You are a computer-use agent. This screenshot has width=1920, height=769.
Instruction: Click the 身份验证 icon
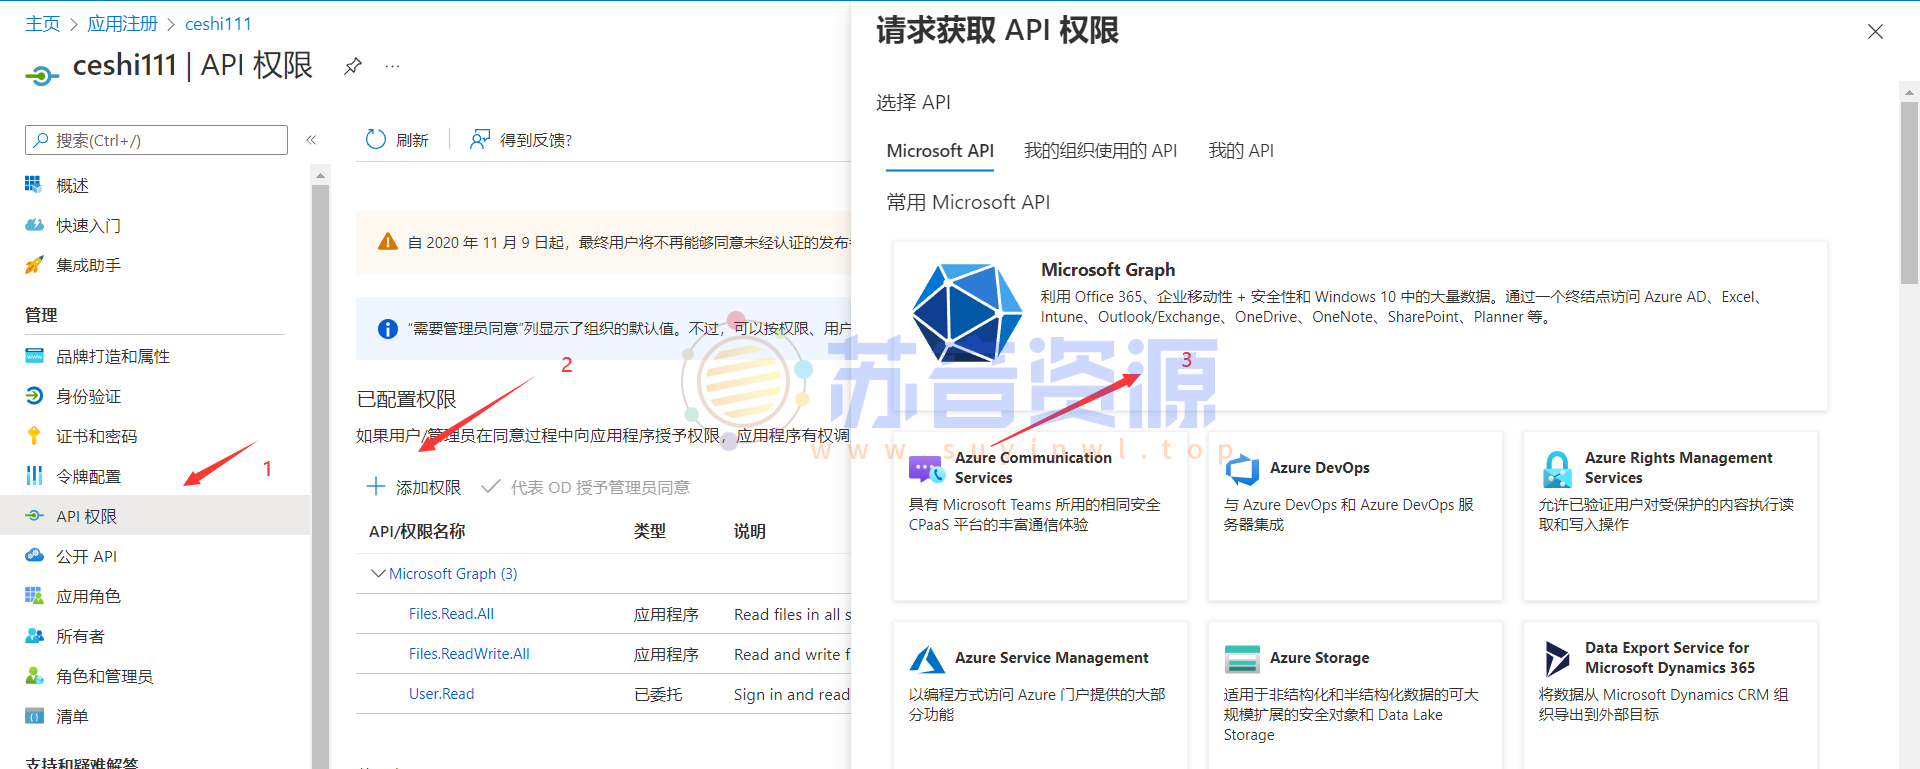[34, 396]
